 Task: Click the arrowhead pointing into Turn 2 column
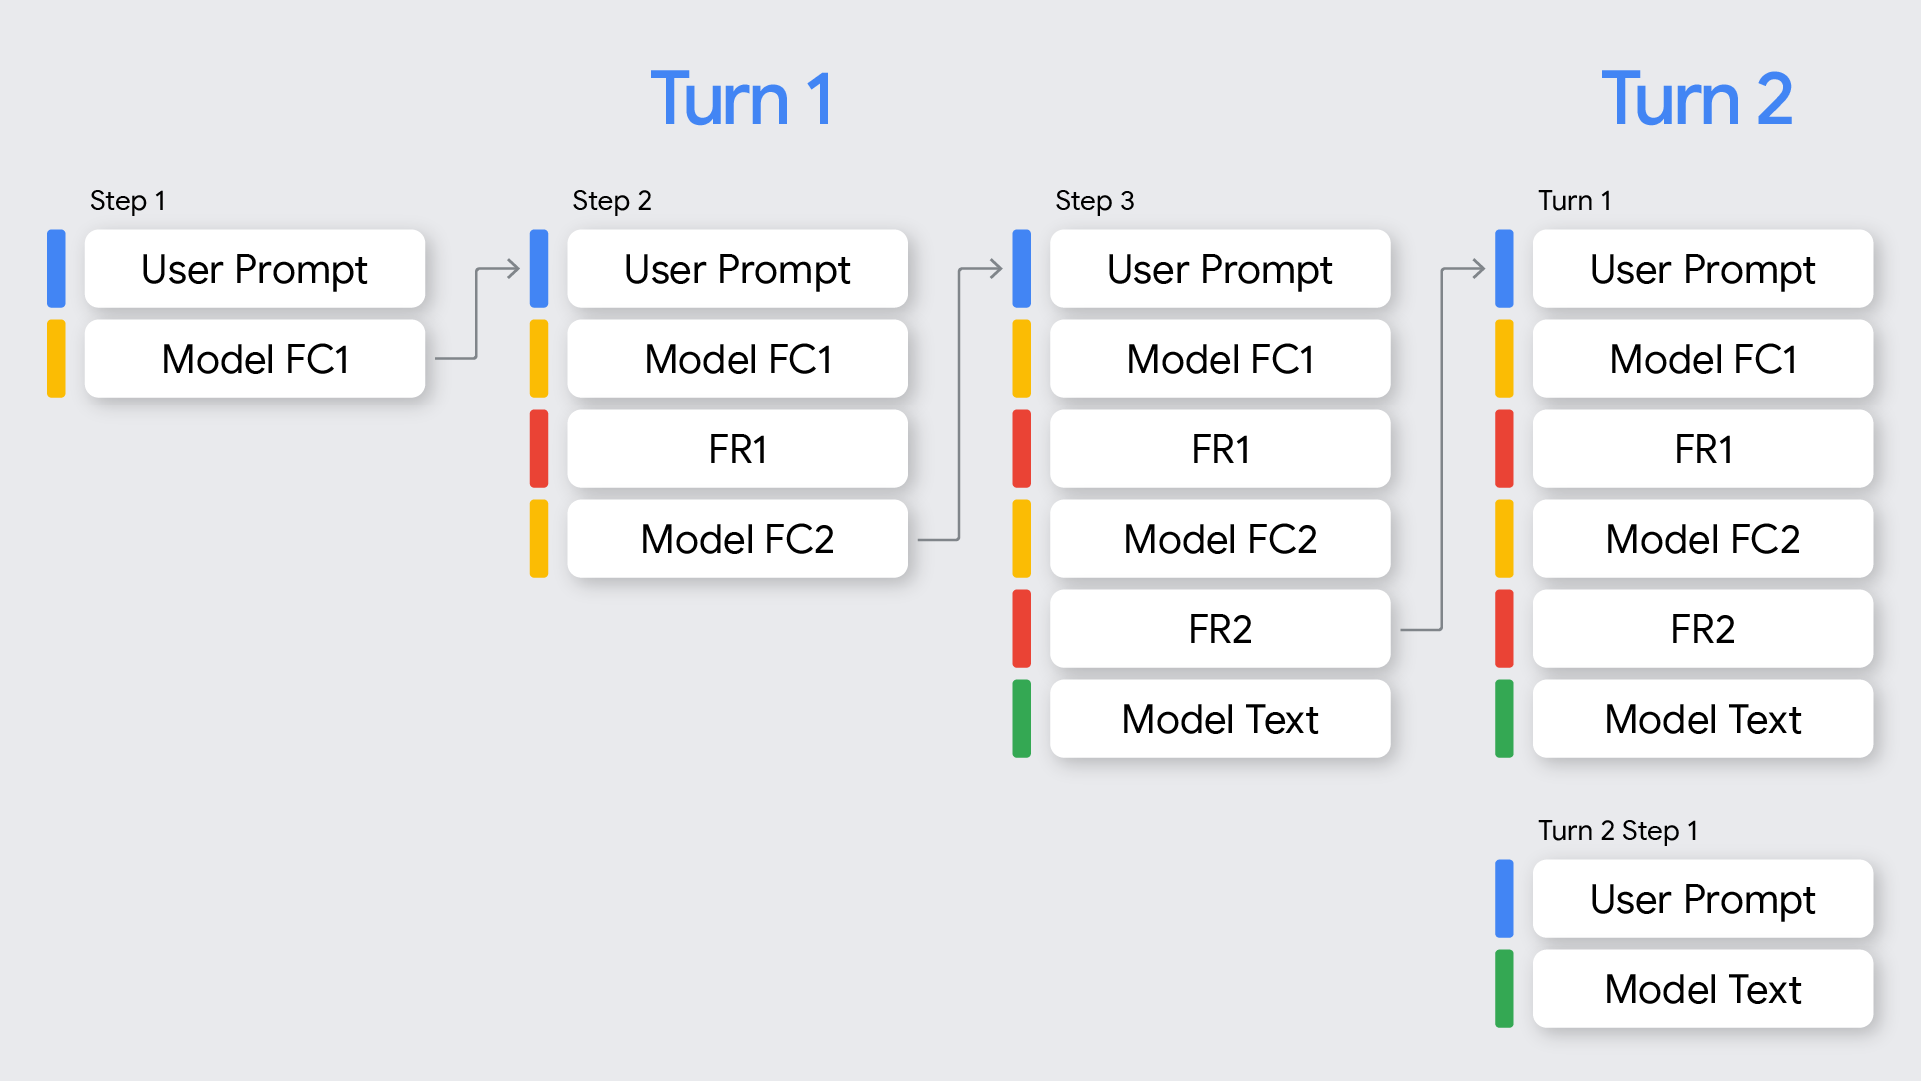[1479, 269]
